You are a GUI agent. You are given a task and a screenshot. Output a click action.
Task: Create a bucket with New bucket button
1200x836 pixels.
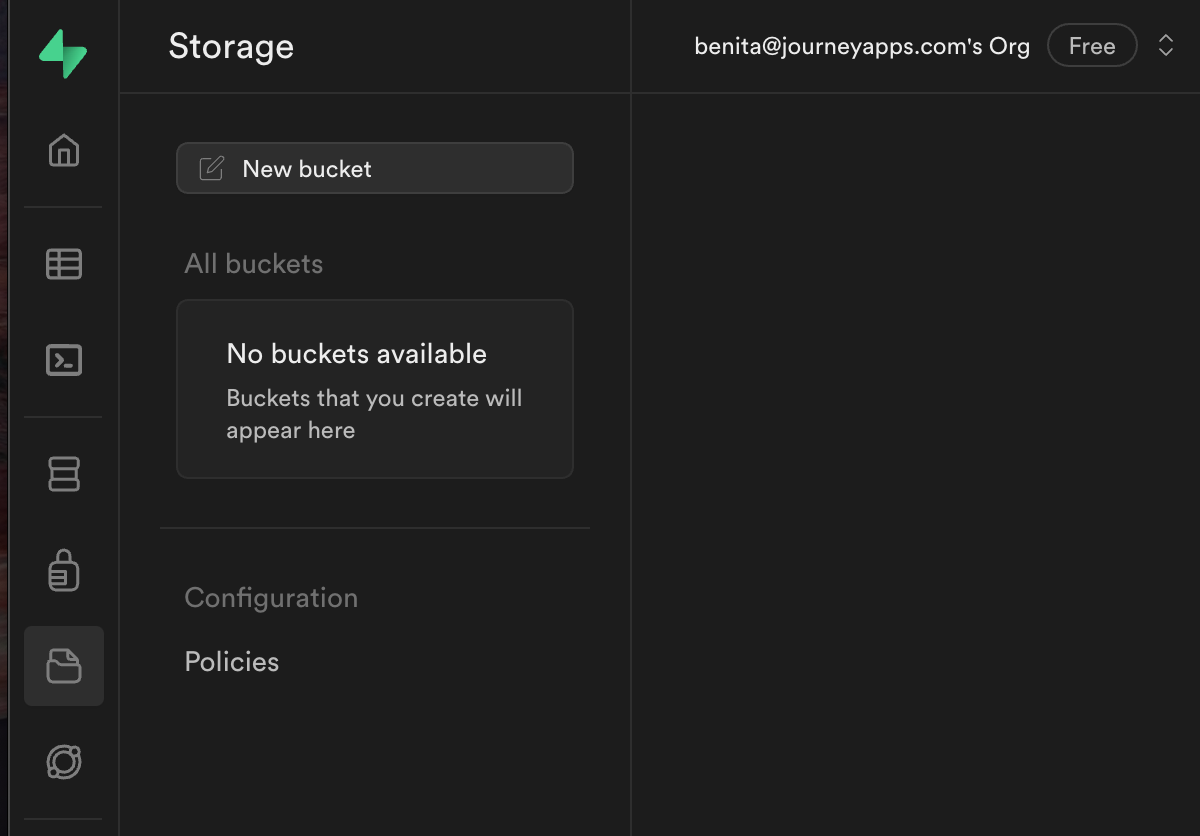[375, 168]
